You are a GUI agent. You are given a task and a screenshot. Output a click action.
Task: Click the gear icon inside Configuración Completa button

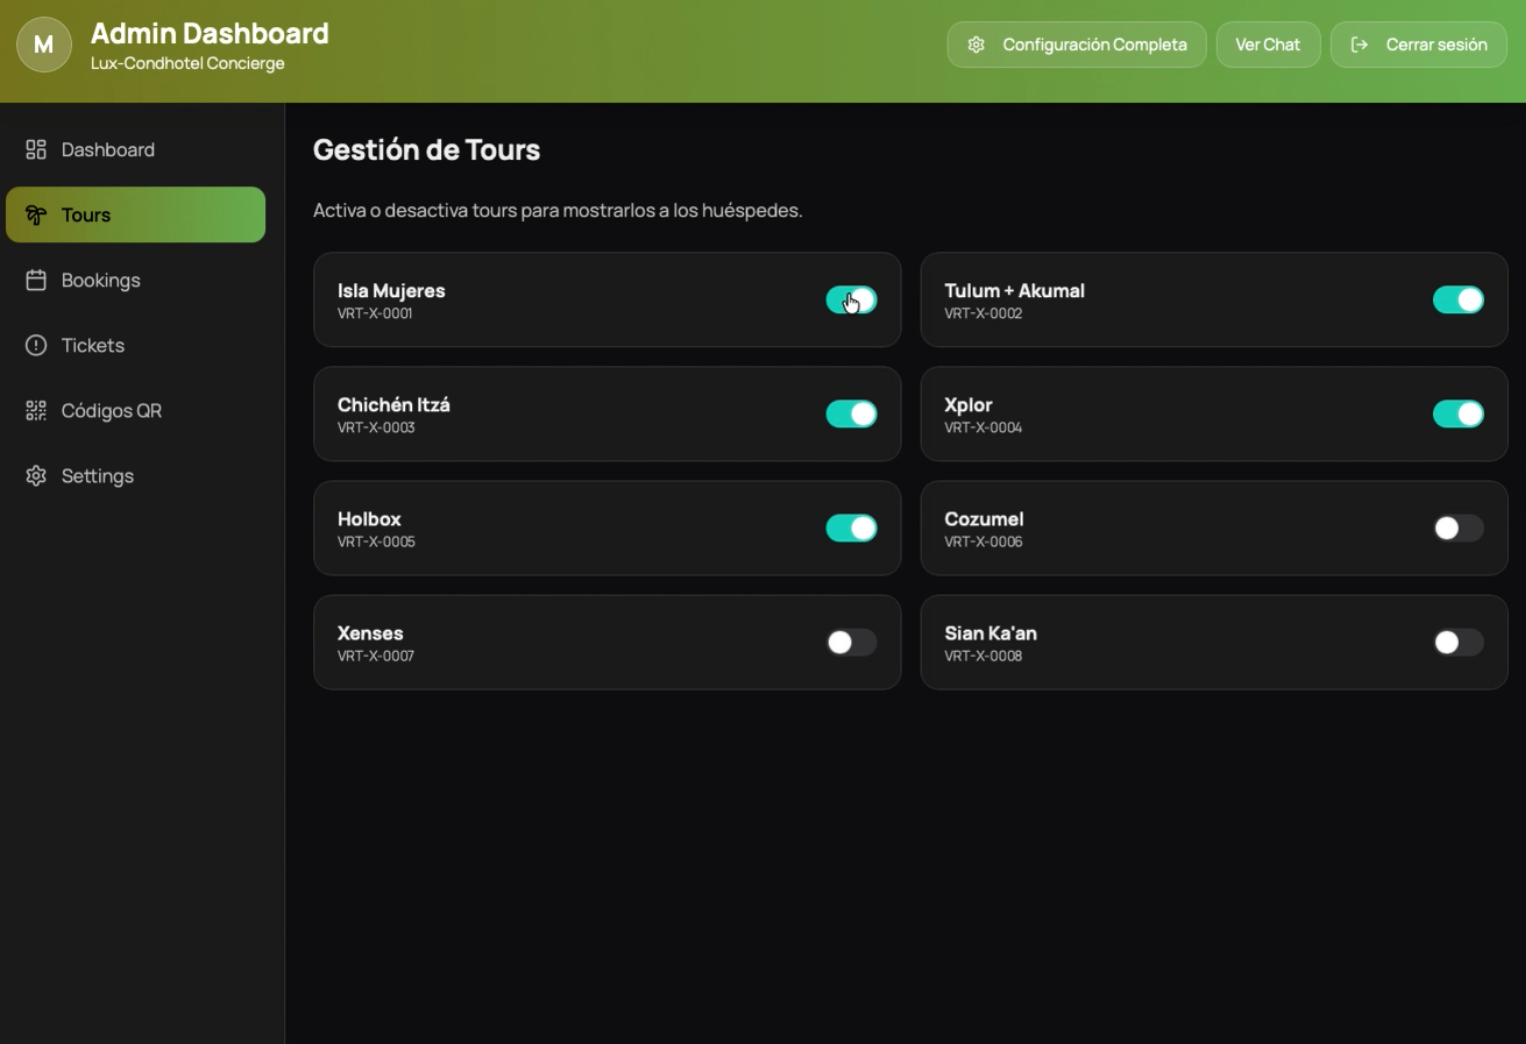tap(975, 44)
